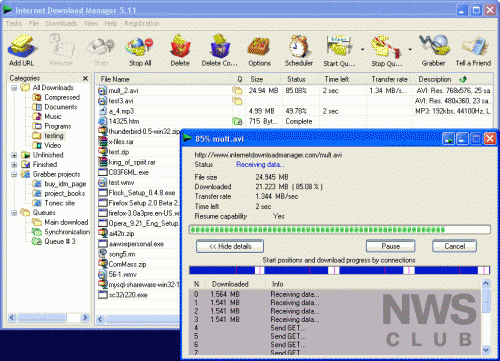Viewport: 500px width, 361px height.
Task: Click the connections list scroll down arrow
Action: pyautogui.click(x=486, y=350)
